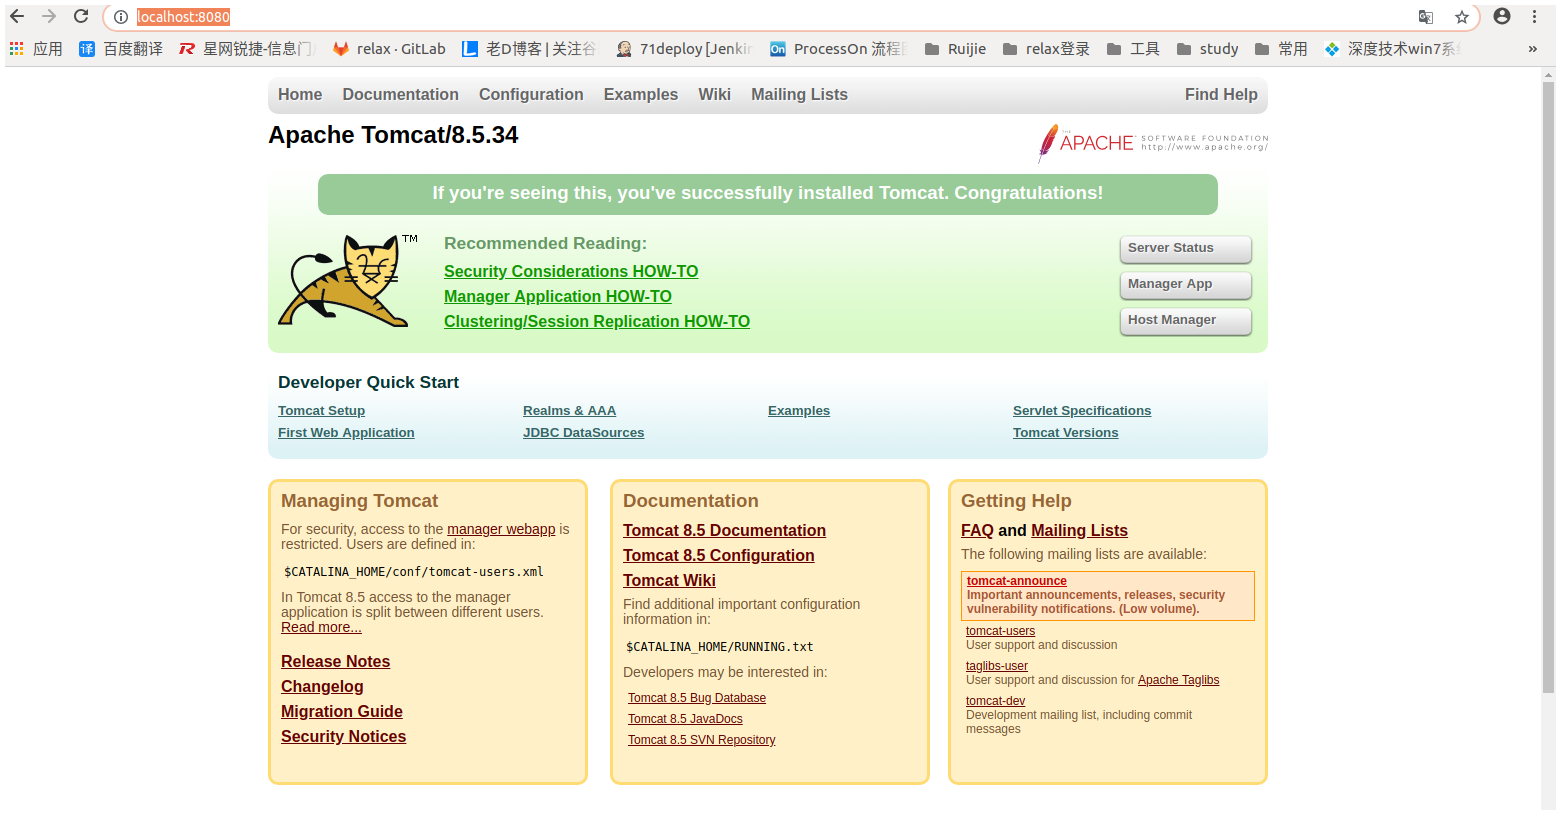1561x815 pixels.
Task: Open Clustering/Session Replication HOW-TO link
Action: pos(597,322)
